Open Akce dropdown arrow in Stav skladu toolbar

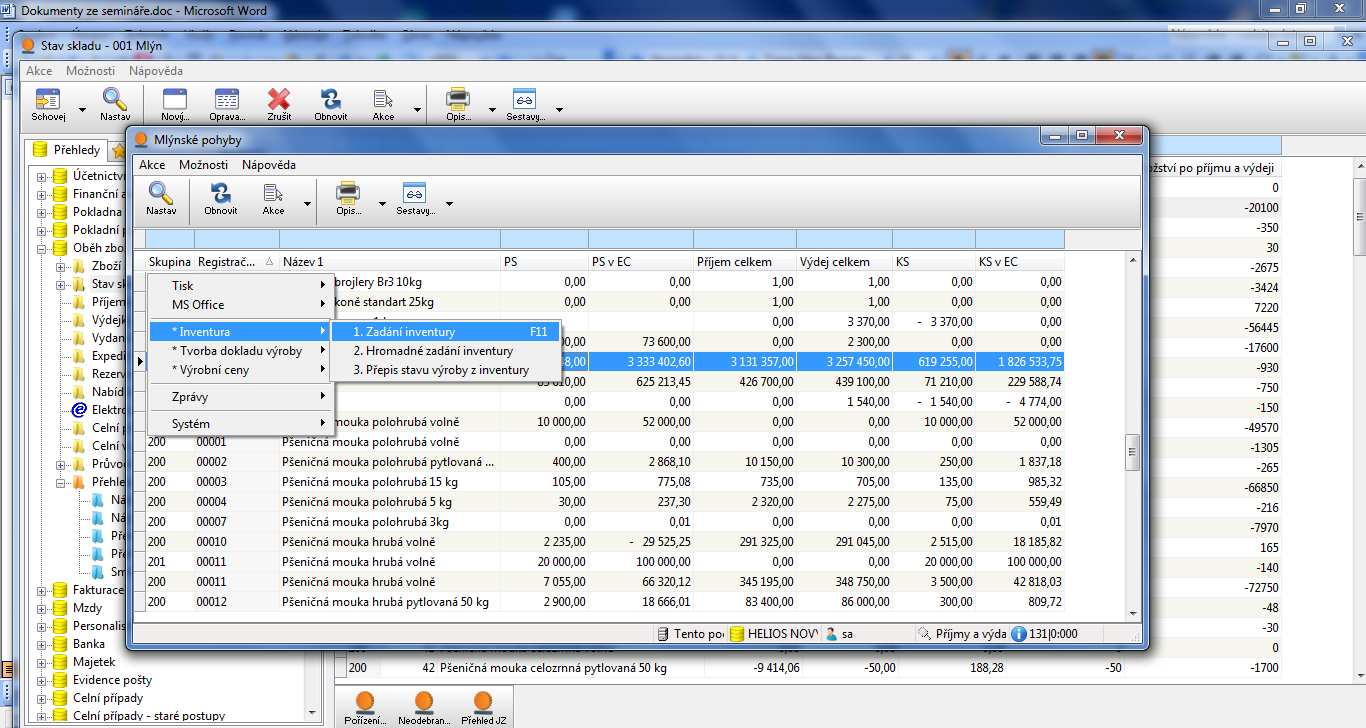pyautogui.click(x=416, y=109)
